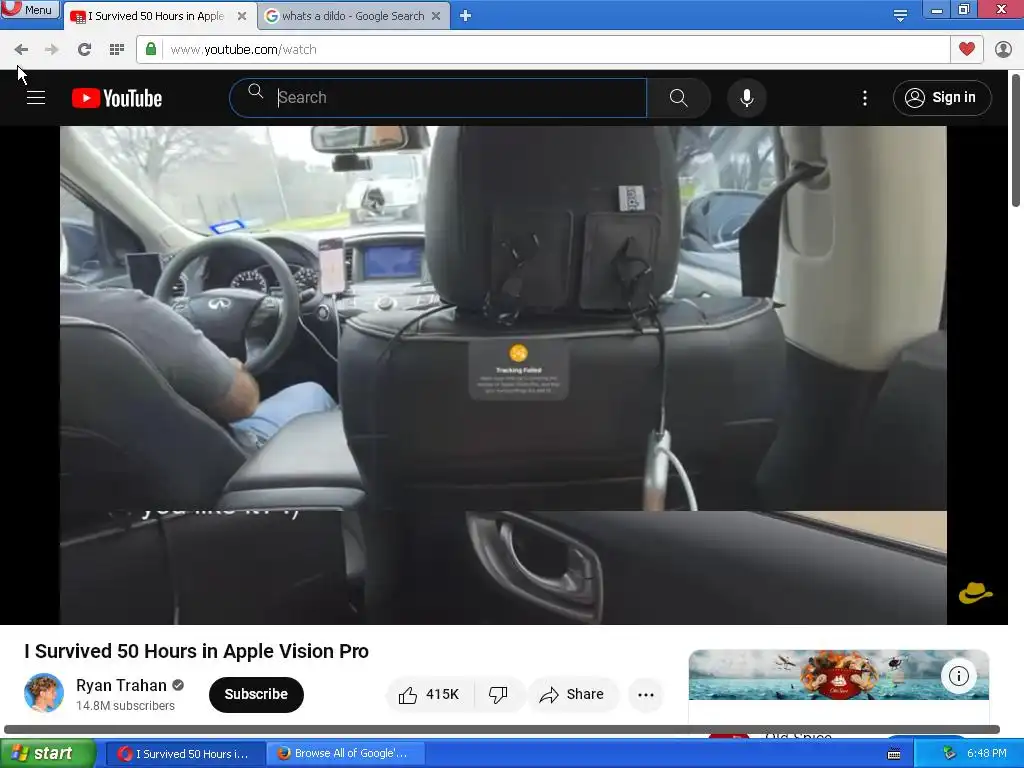Reload the page
Viewport: 1024px width, 768px height.
coord(84,50)
